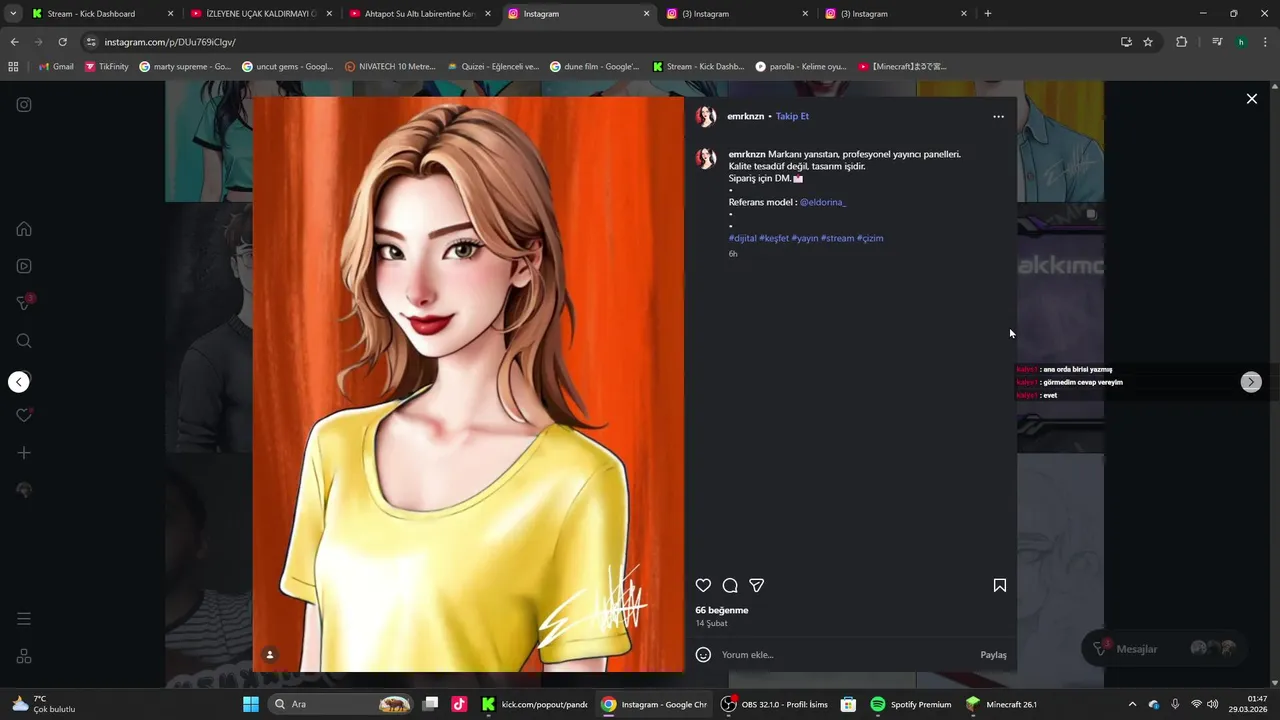Open Spotify Premium from the taskbar
The image size is (1280, 720).
tap(911, 704)
